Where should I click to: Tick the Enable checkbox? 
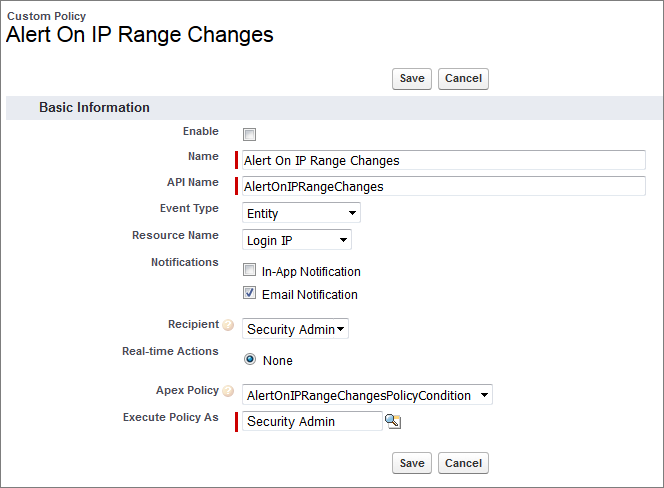click(249, 134)
